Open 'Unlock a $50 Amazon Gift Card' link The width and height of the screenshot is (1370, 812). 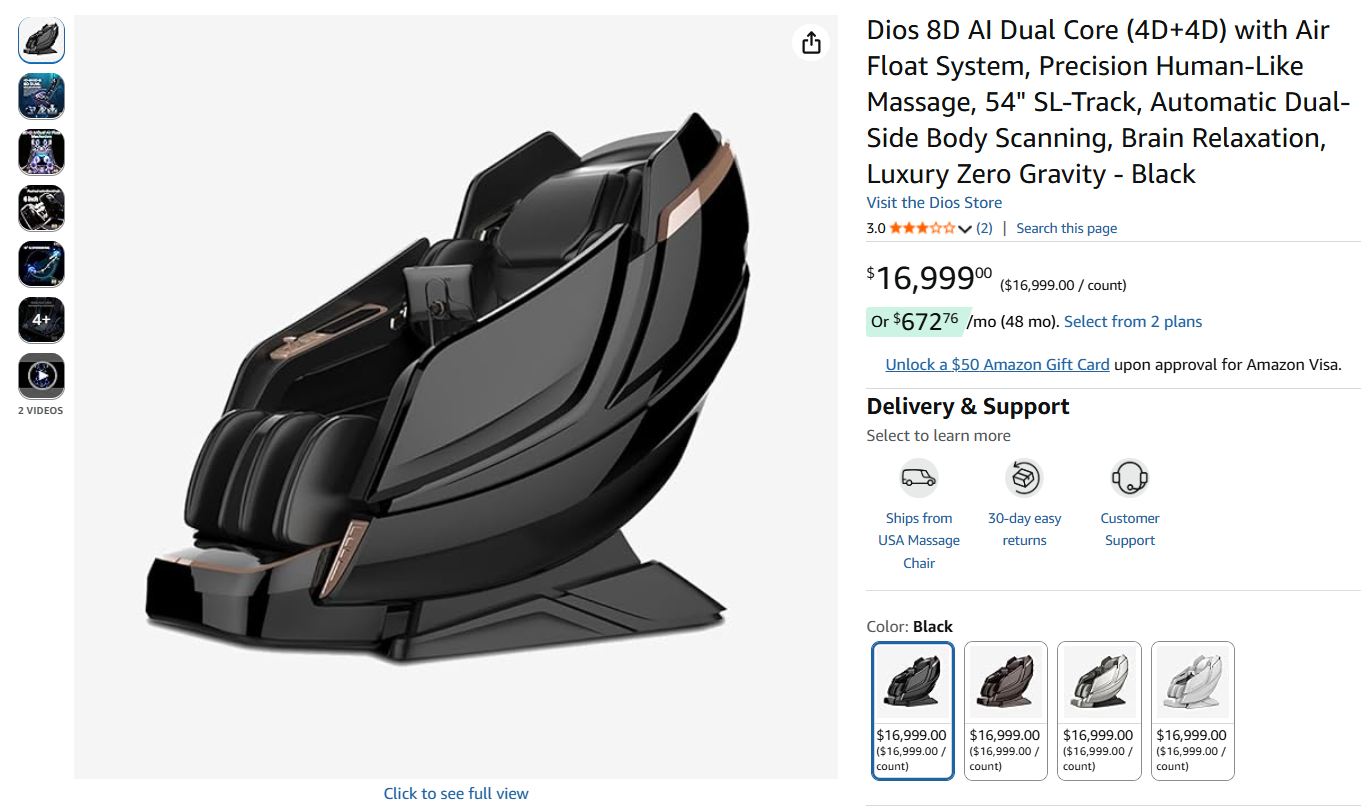click(x=996, y=364)
